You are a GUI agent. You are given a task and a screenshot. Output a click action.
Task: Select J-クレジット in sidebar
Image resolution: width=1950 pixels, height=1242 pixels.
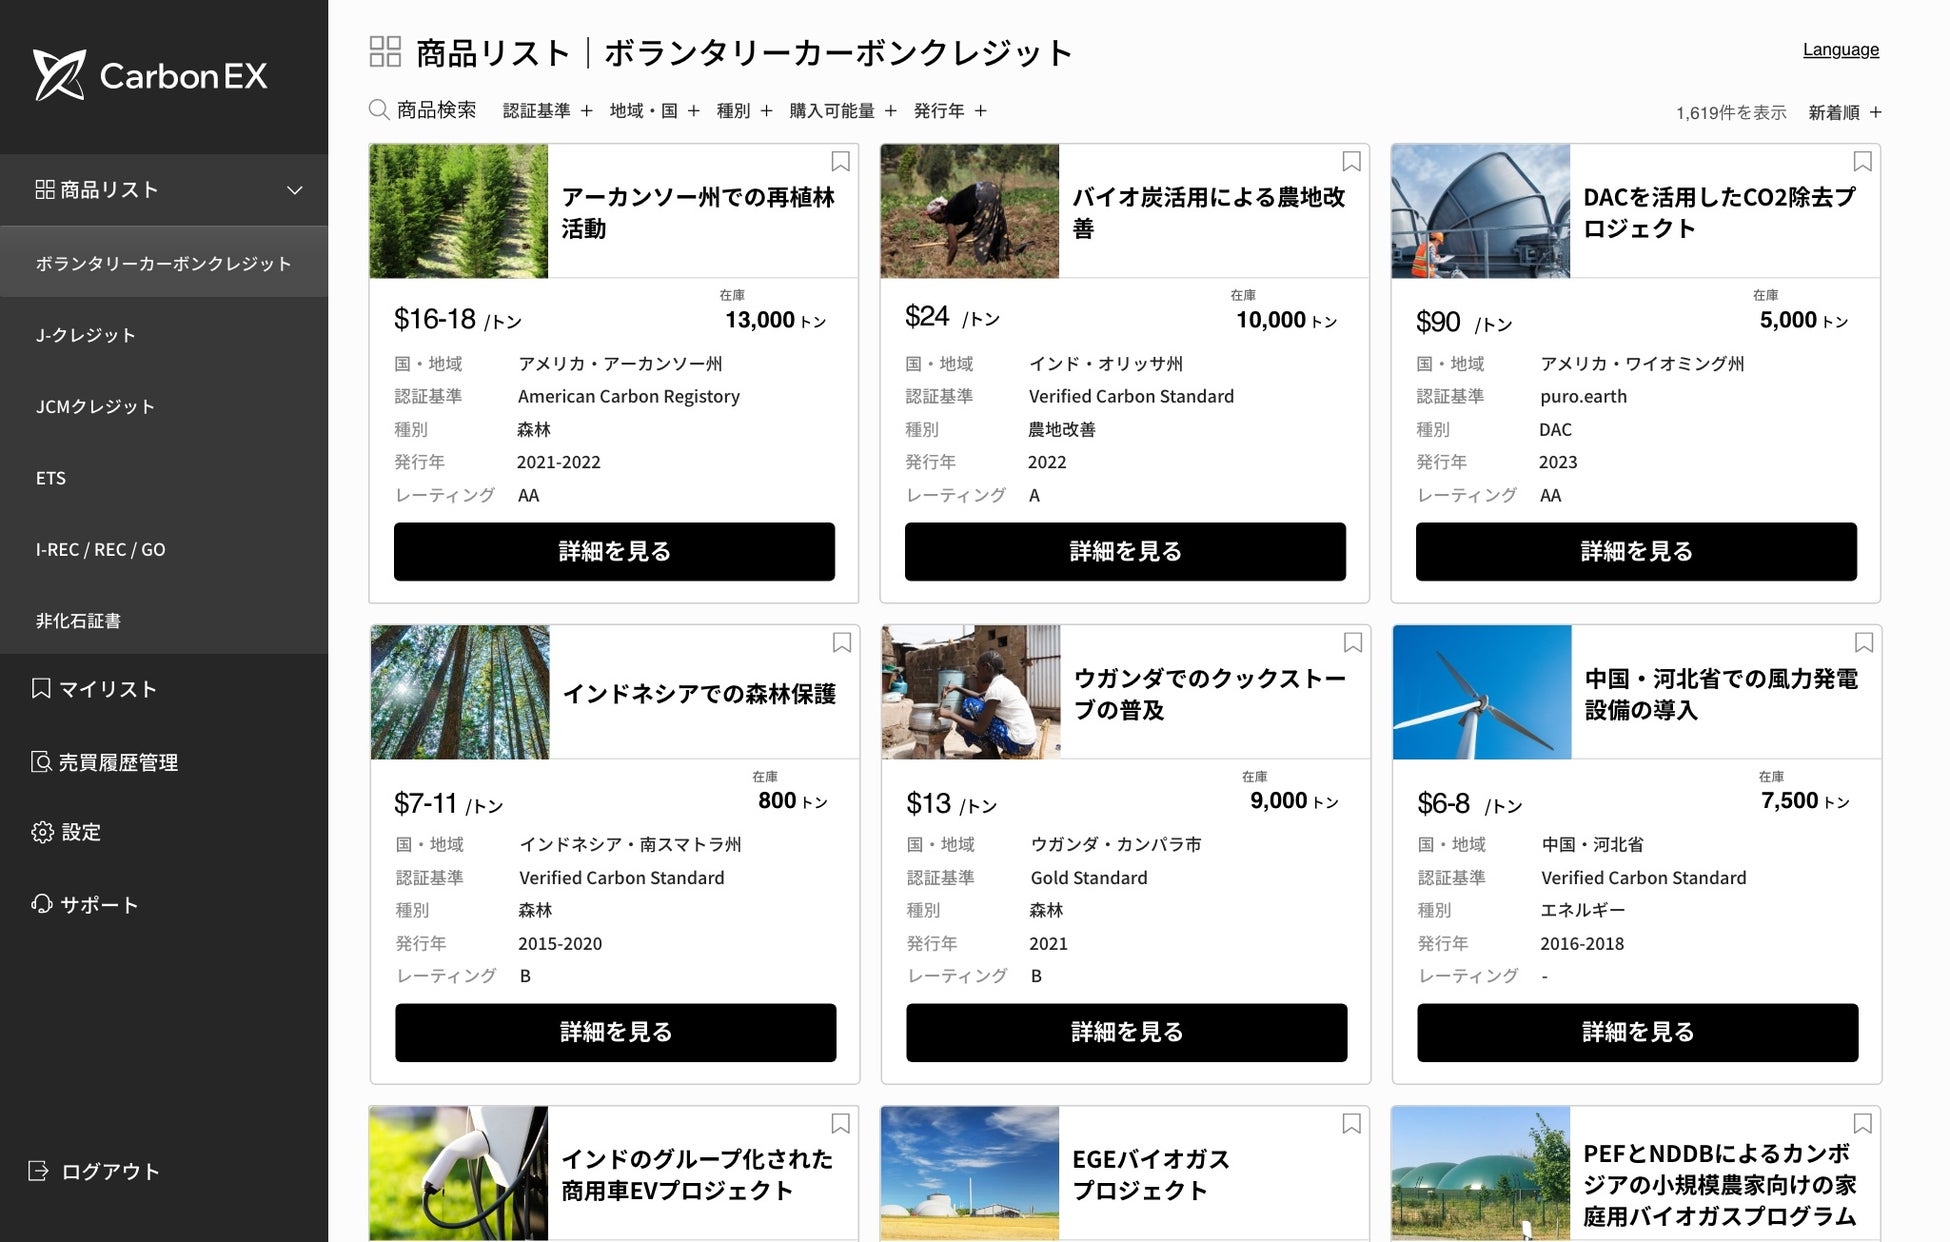click(x=86, y=335)
